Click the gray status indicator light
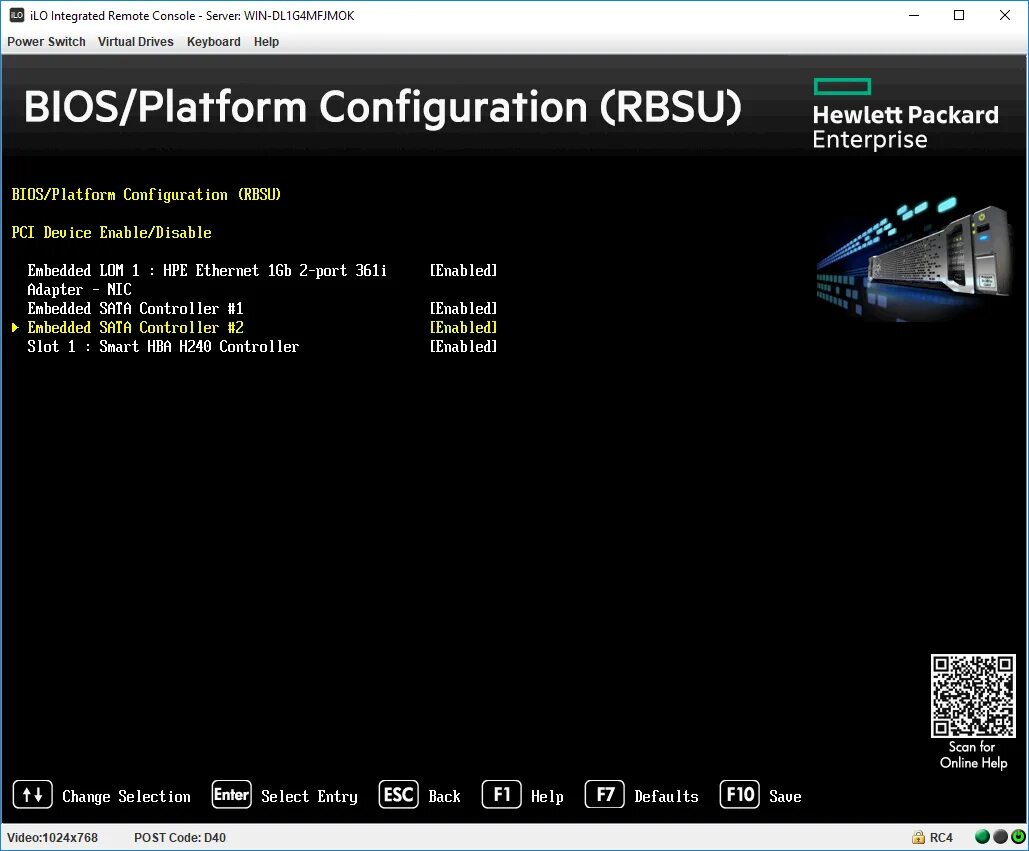The image size is (1029, 851). pyautogui.click(x=1000, y=837)
